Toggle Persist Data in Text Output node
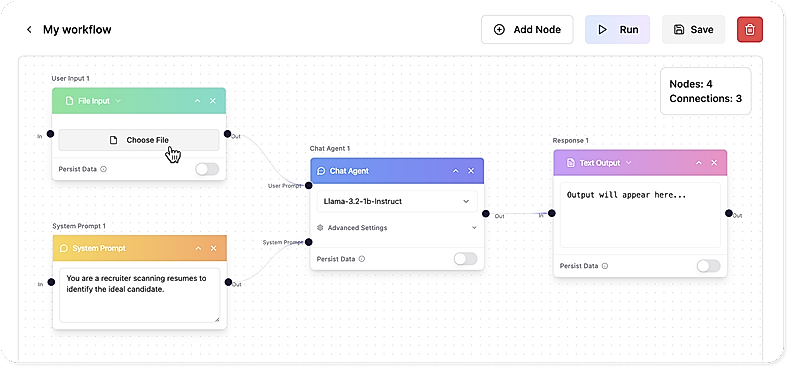Screen dimensions: 789x368 [708, 266]
